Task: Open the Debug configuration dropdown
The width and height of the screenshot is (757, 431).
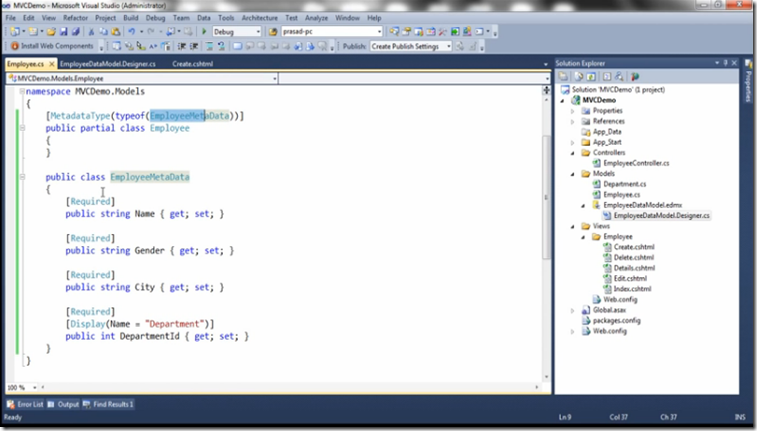Action: coord(258,32)
